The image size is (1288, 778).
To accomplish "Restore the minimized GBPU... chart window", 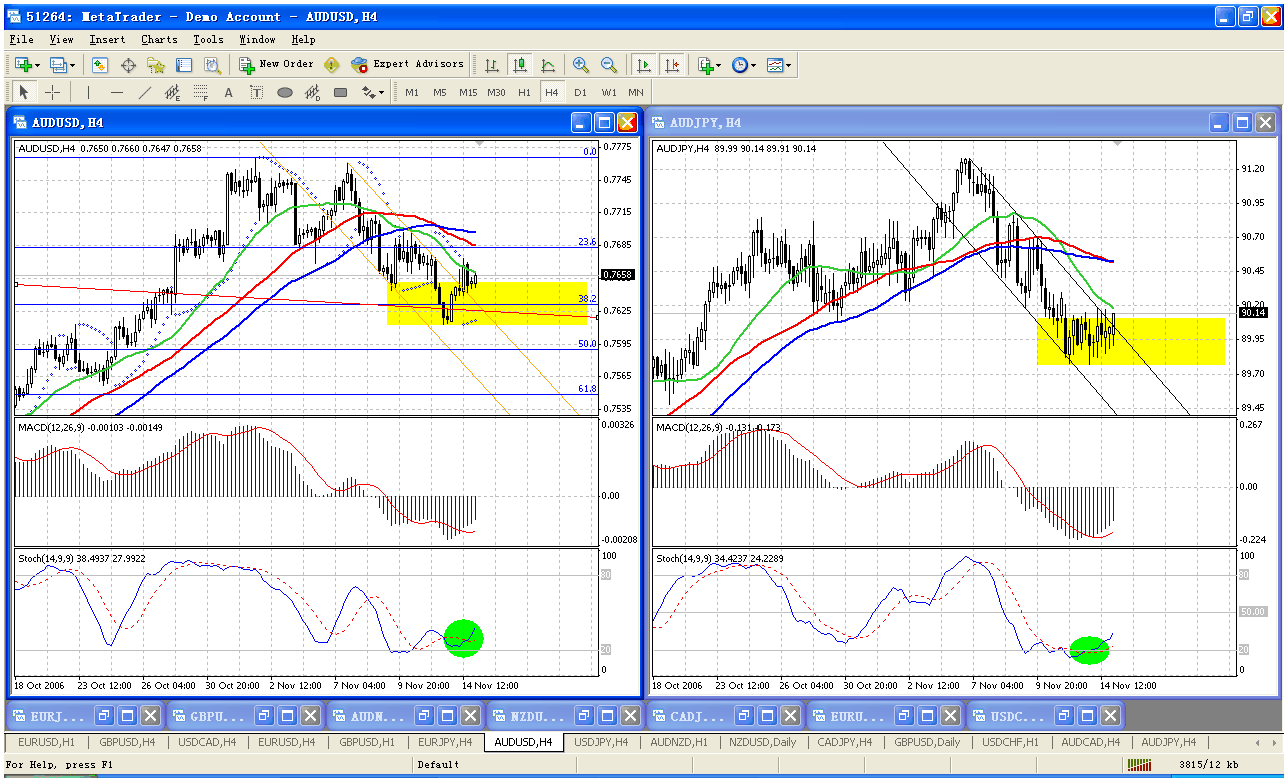I will point(264,716).
